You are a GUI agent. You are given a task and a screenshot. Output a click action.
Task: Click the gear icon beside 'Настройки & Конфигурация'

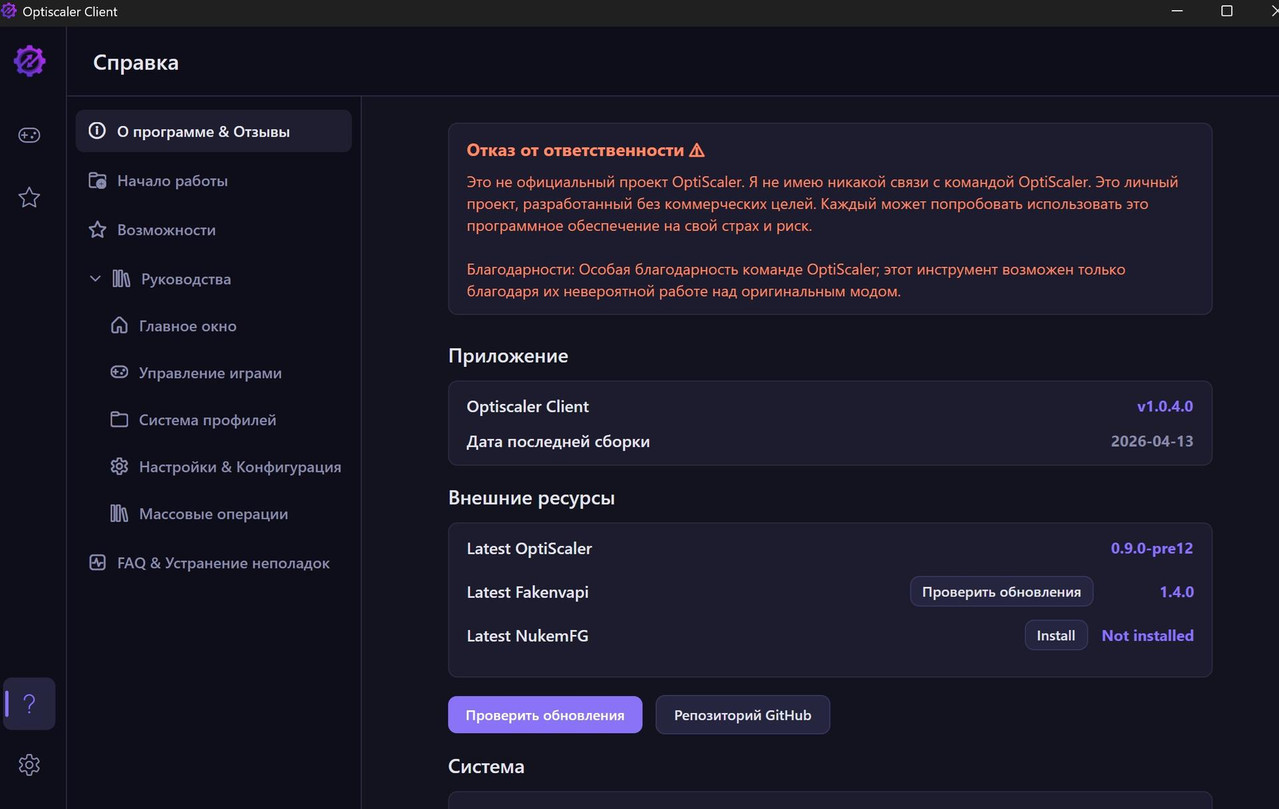click(119, 467)
